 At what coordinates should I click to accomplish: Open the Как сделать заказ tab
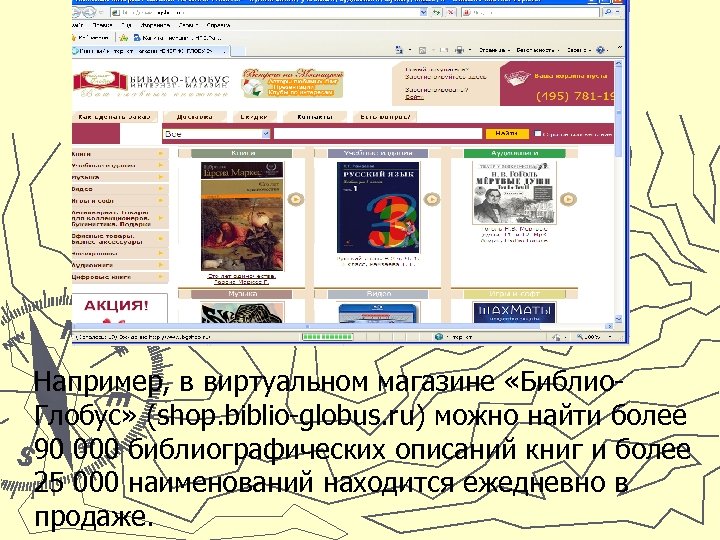pyautogui.click(x=114, y=117)
